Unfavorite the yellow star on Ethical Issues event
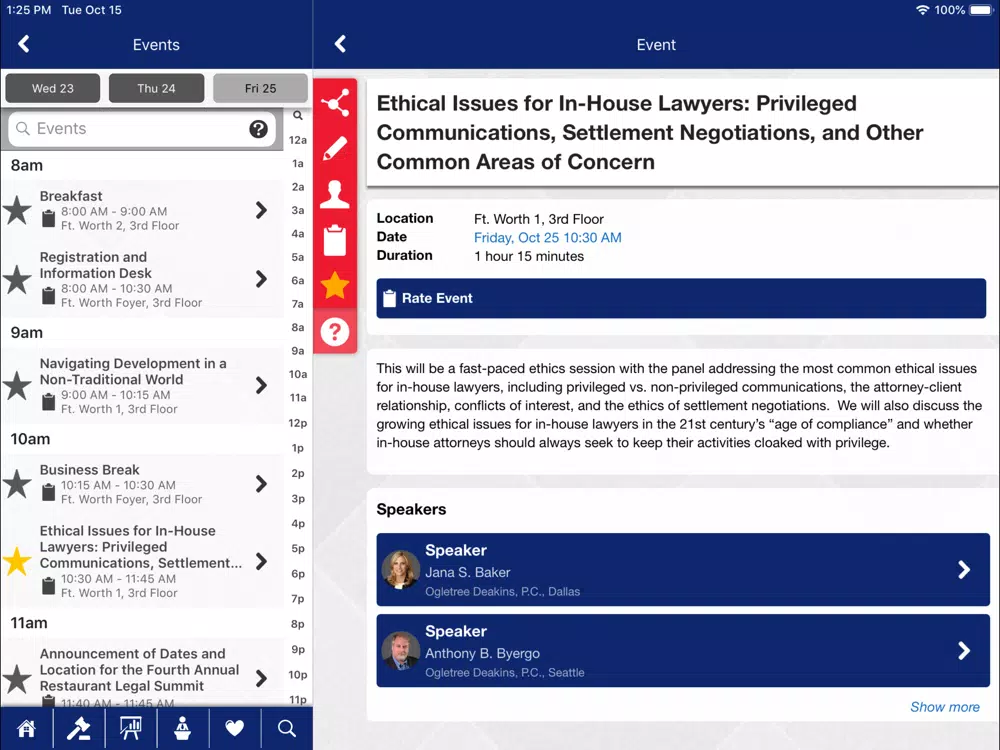The width and height of the screenshot is (1000, 750). point(17,561)
